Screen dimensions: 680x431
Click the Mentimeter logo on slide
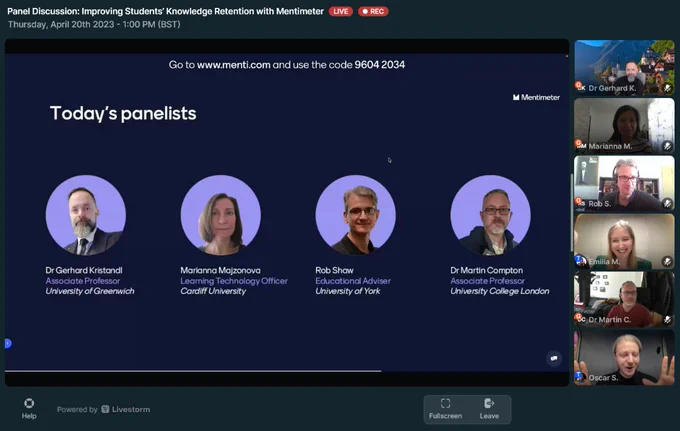pos(536,98)
